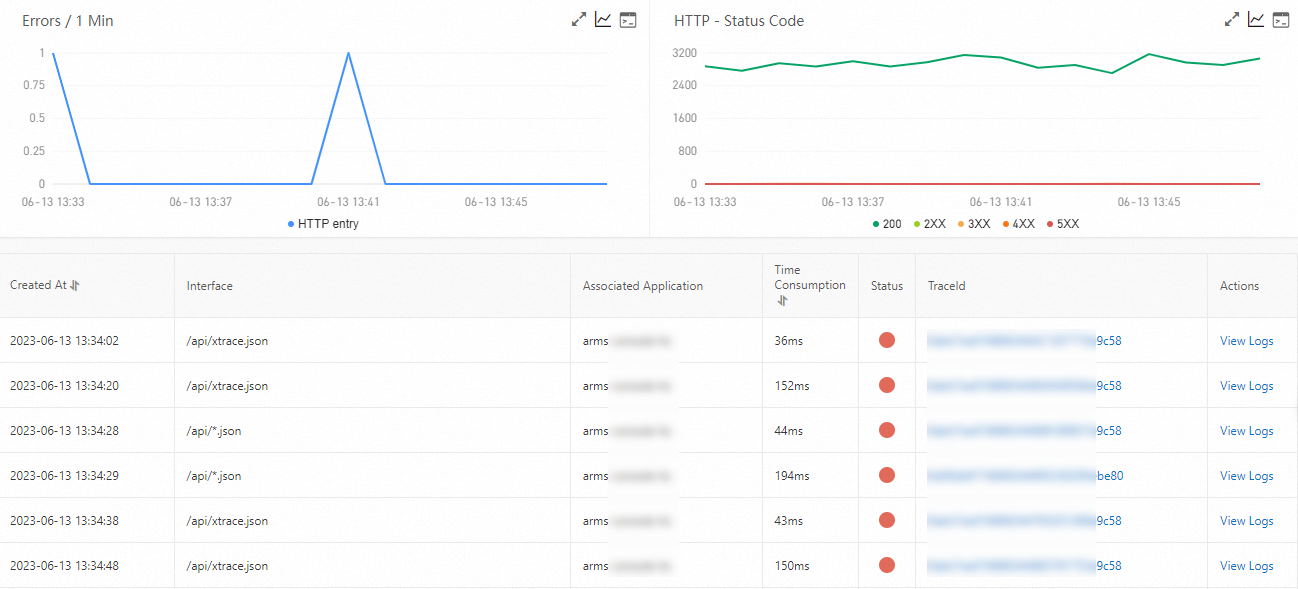Click red status dot of 13:34:38 row
Image resolution: width=1298 pixels, height=589 pixels.
pyautogui.click(x=886, y=520)
